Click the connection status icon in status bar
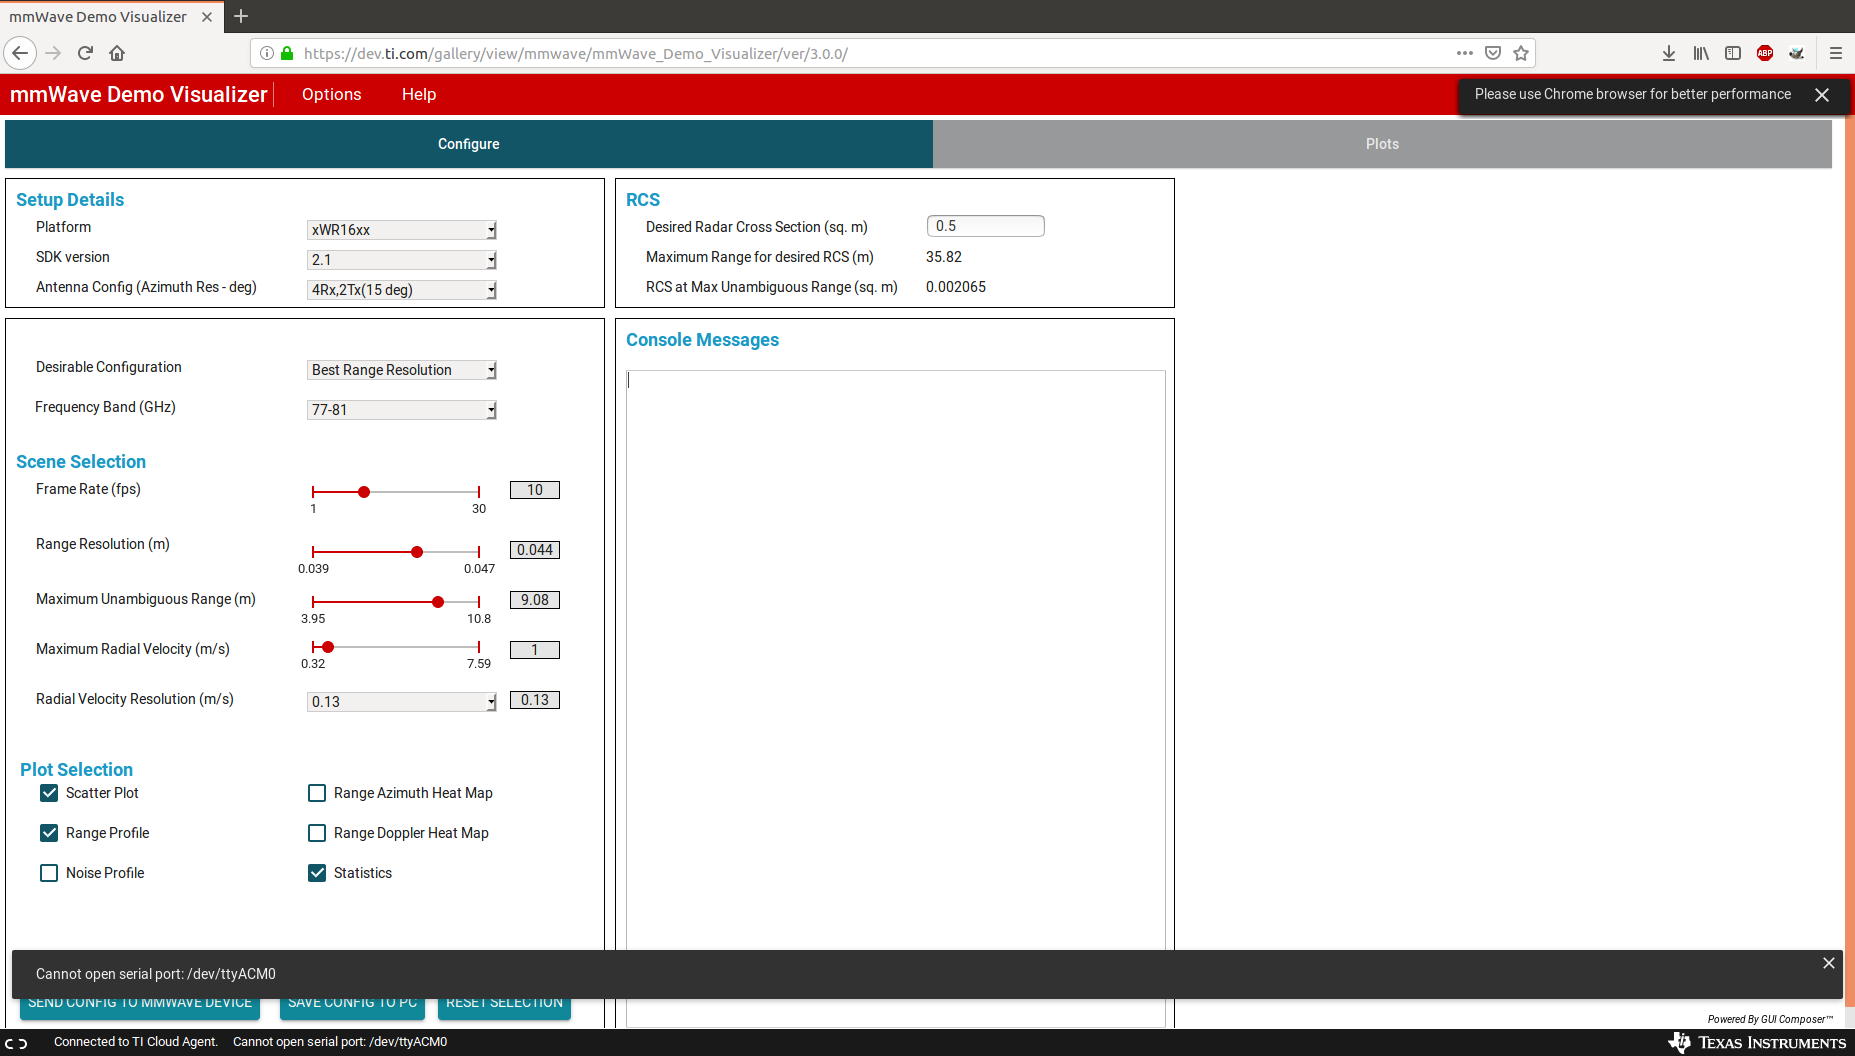 16,1043
